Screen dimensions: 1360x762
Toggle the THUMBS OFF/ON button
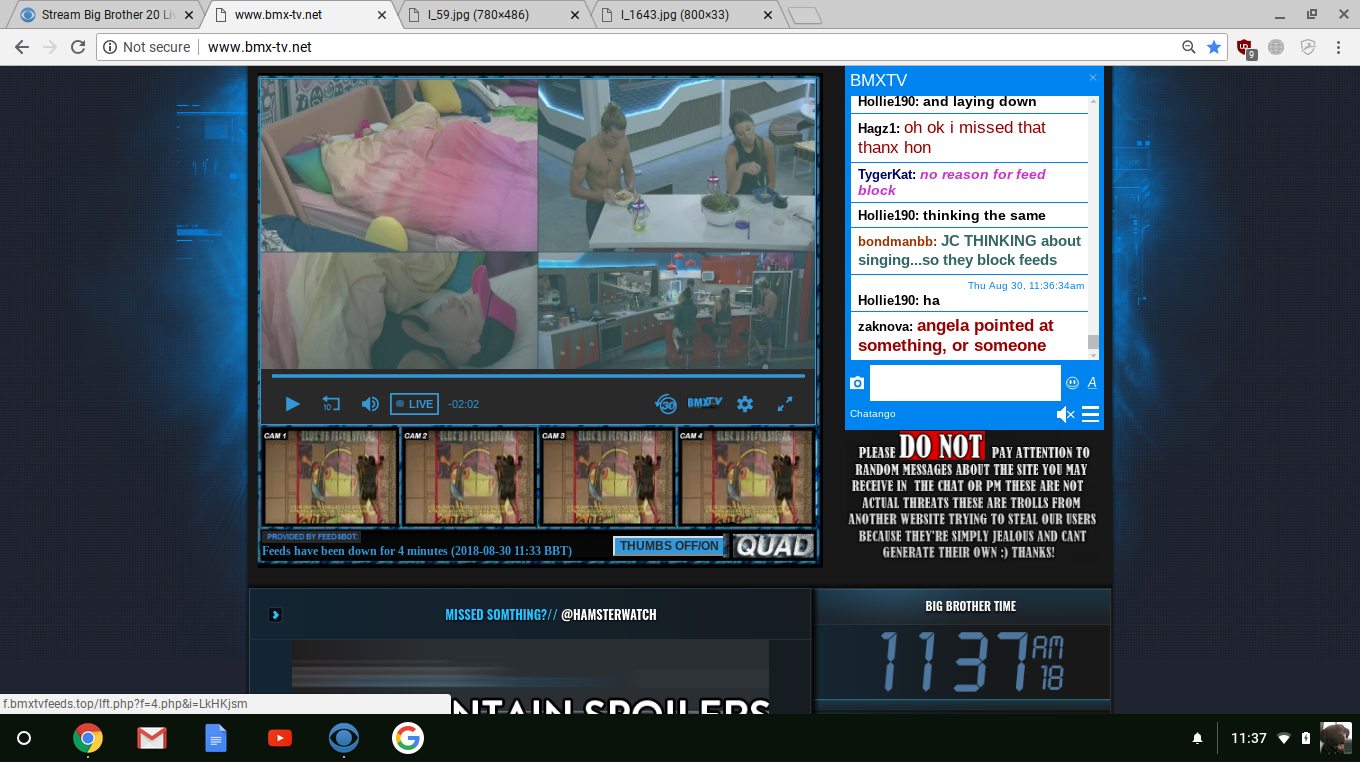tap(670, 546)
